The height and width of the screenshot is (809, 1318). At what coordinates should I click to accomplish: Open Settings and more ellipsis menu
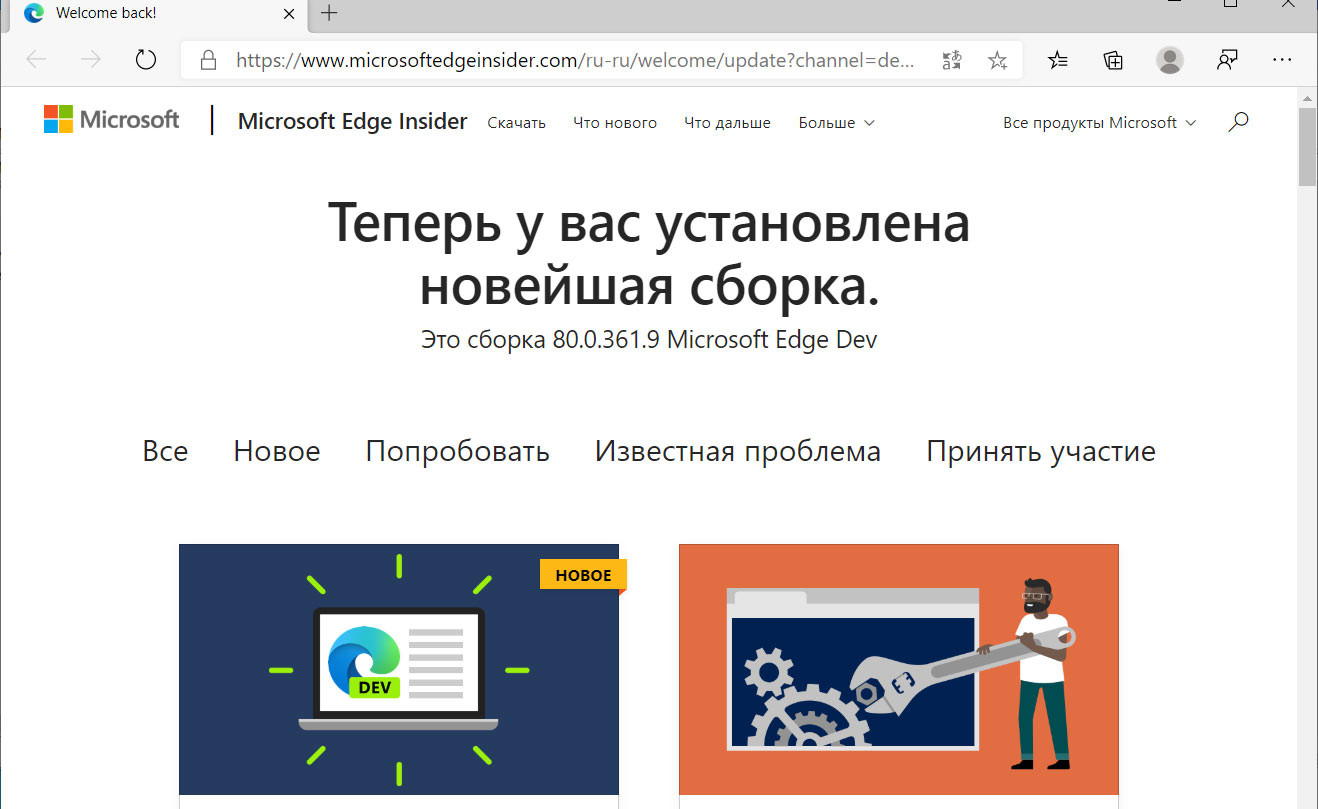point(1282,61)
